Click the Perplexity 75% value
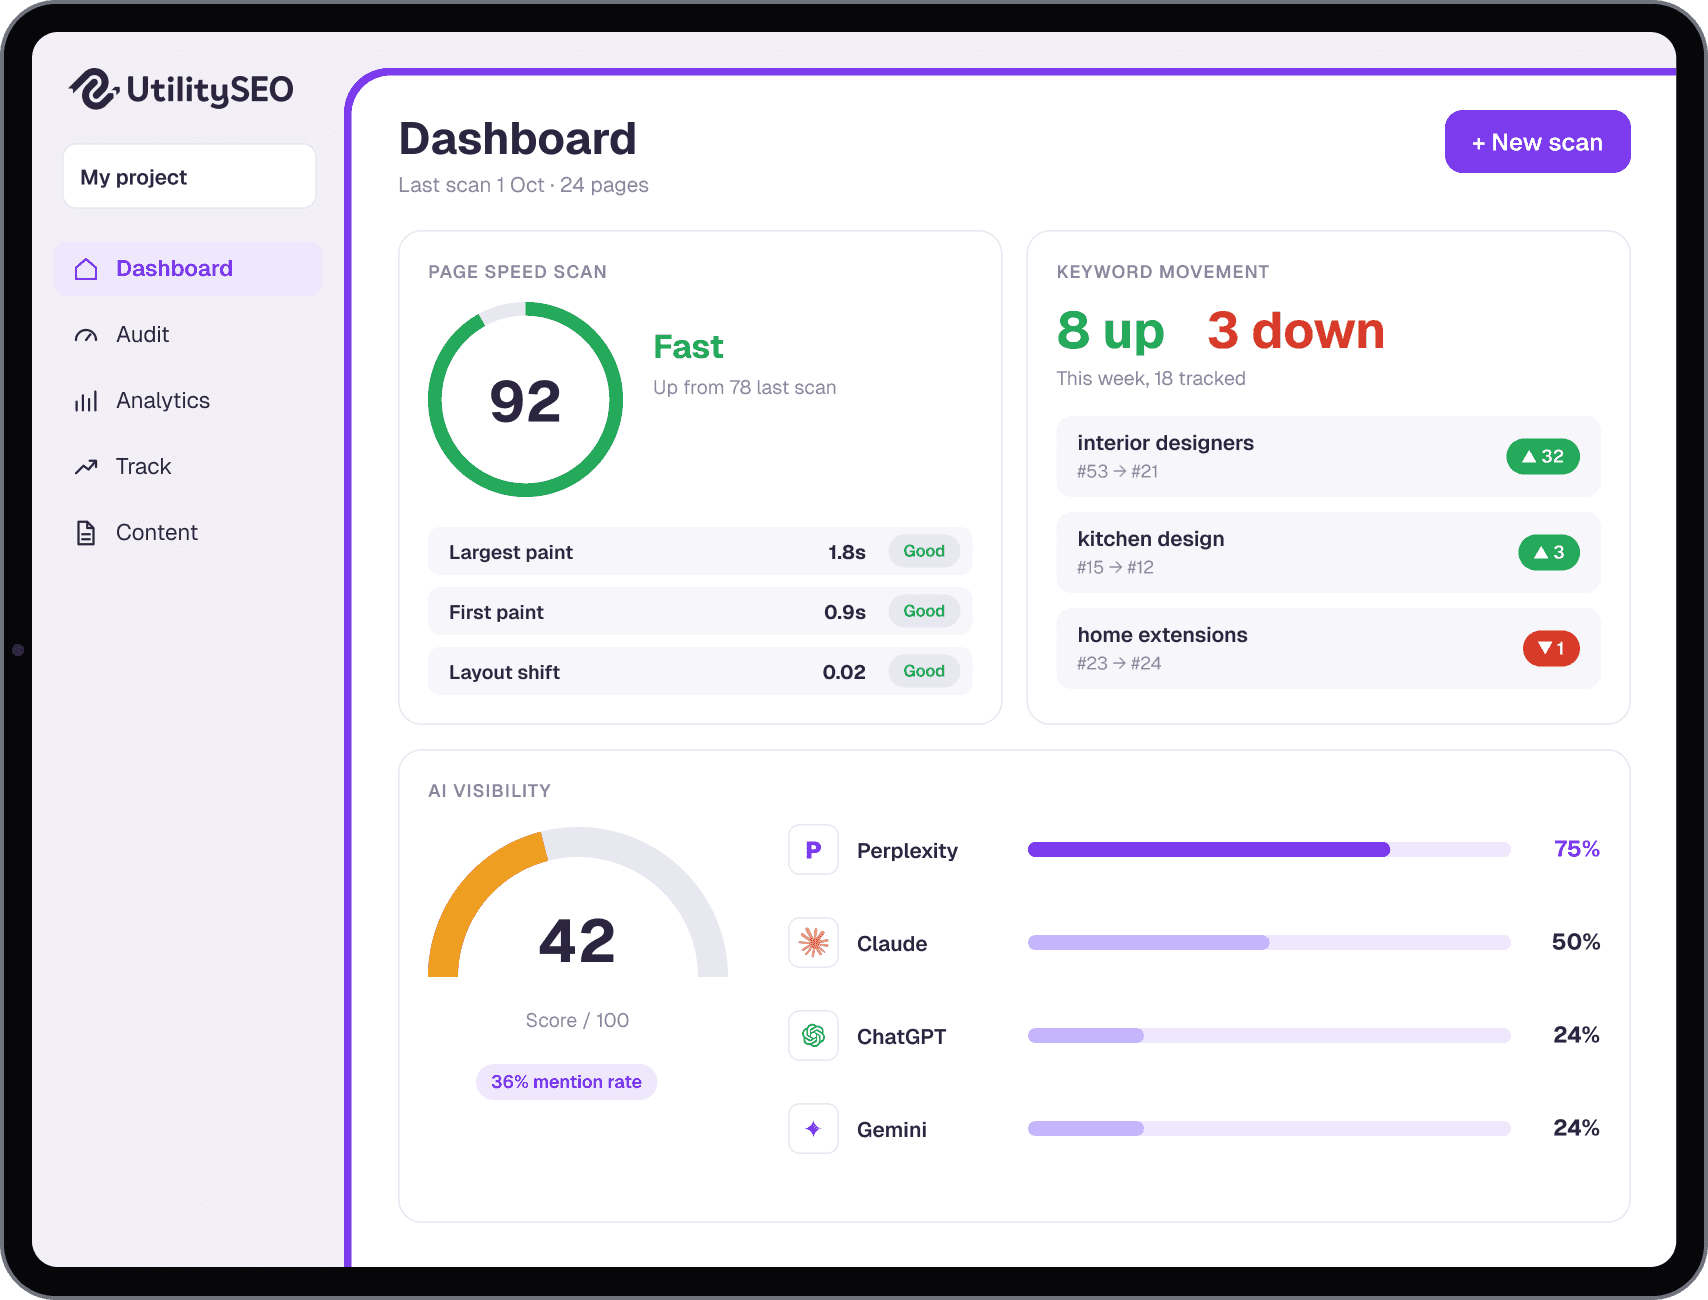The width and height of the screenshot is (1708, 1300). [1577, 849]
